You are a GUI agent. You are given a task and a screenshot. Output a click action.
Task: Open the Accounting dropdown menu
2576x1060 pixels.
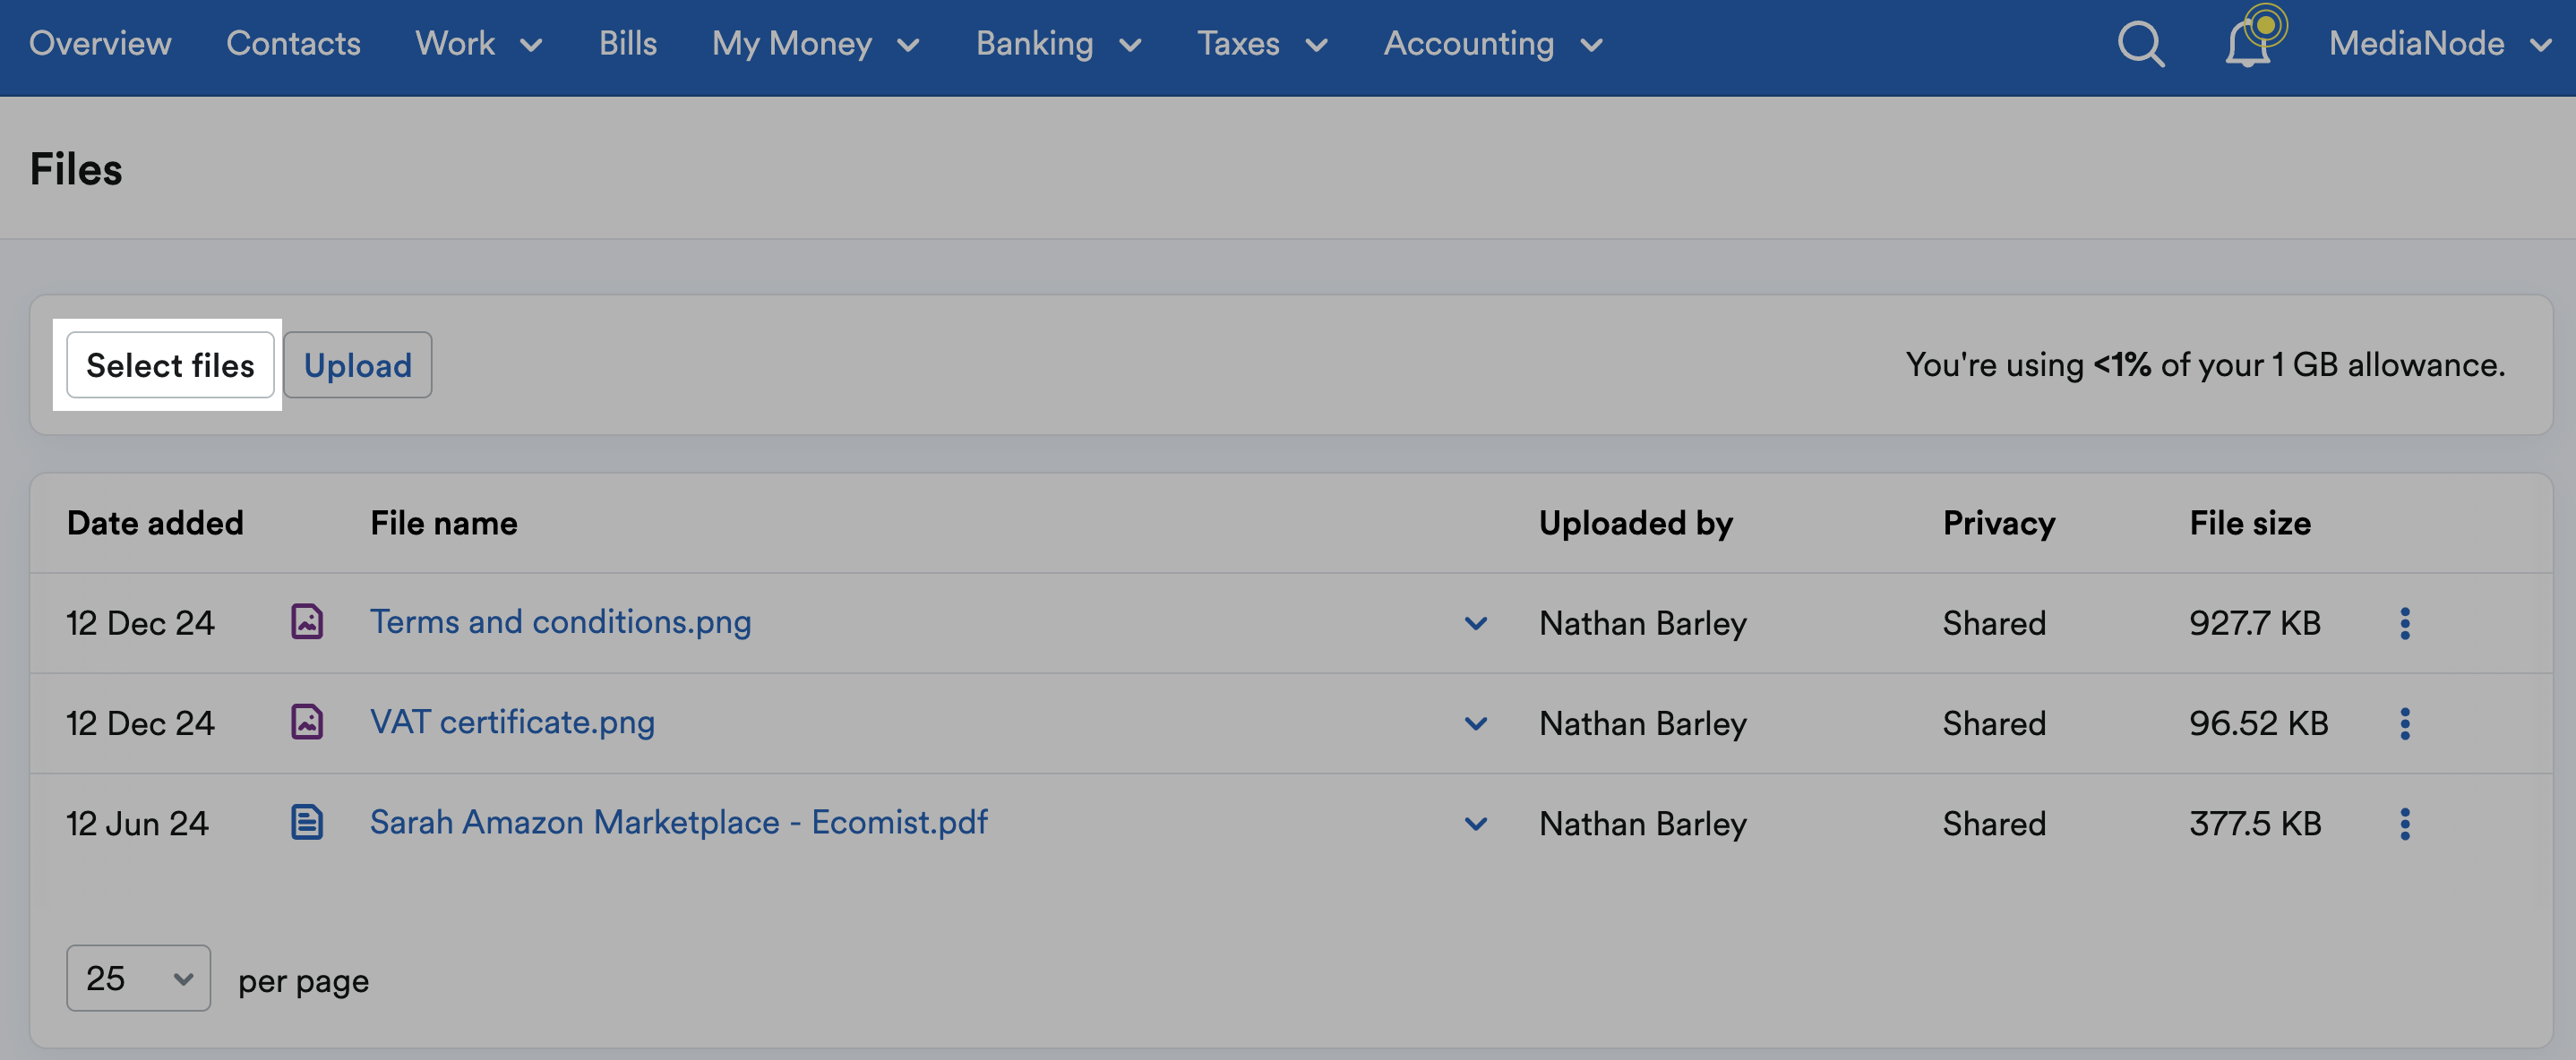(x=1493, y=44)
